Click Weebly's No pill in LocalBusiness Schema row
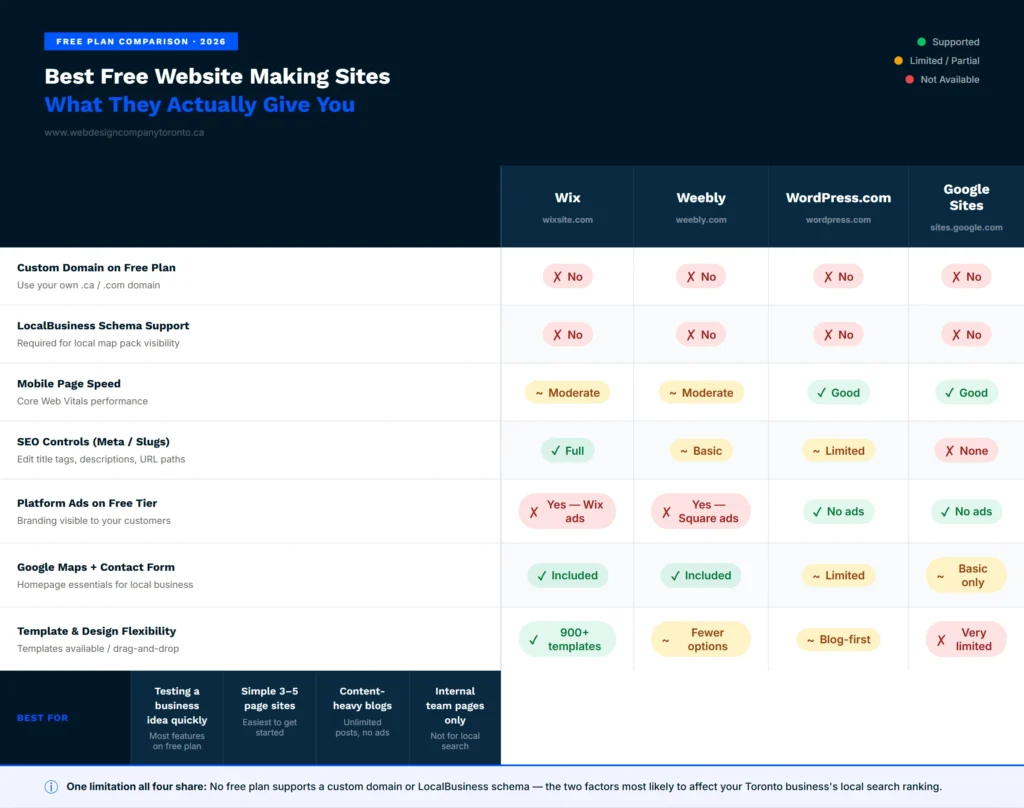Viewport: 1024px width, 808px height. (701, 335)
